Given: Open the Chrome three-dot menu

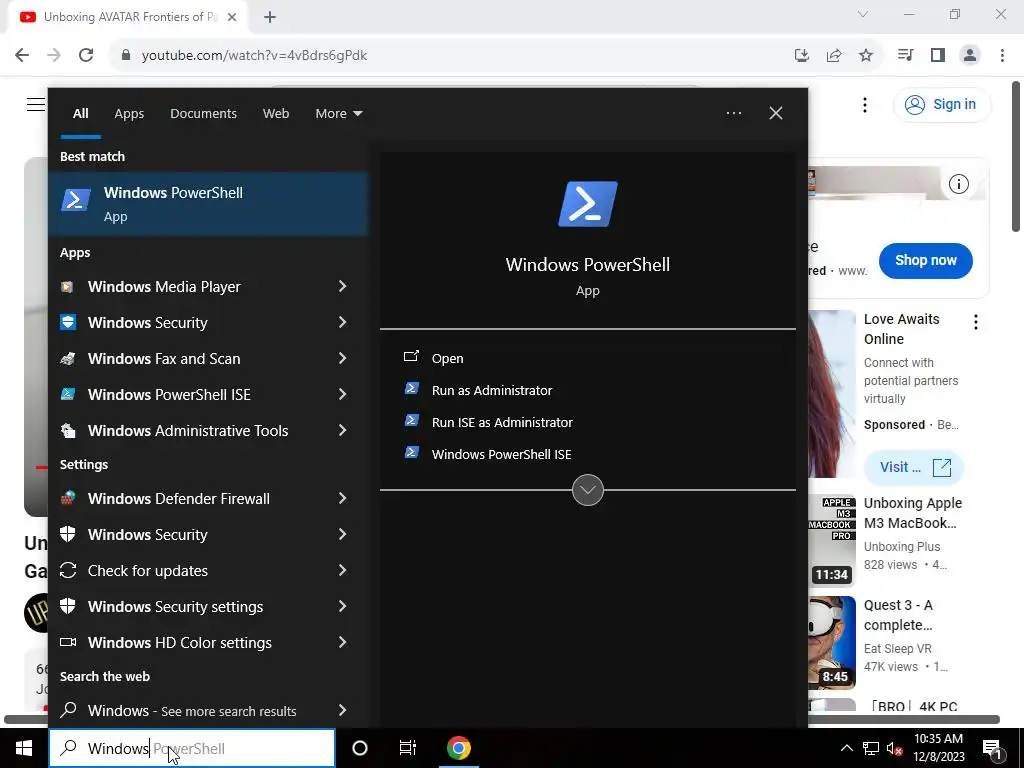Looking at the screenshot, I should [x=1002, y=56].
